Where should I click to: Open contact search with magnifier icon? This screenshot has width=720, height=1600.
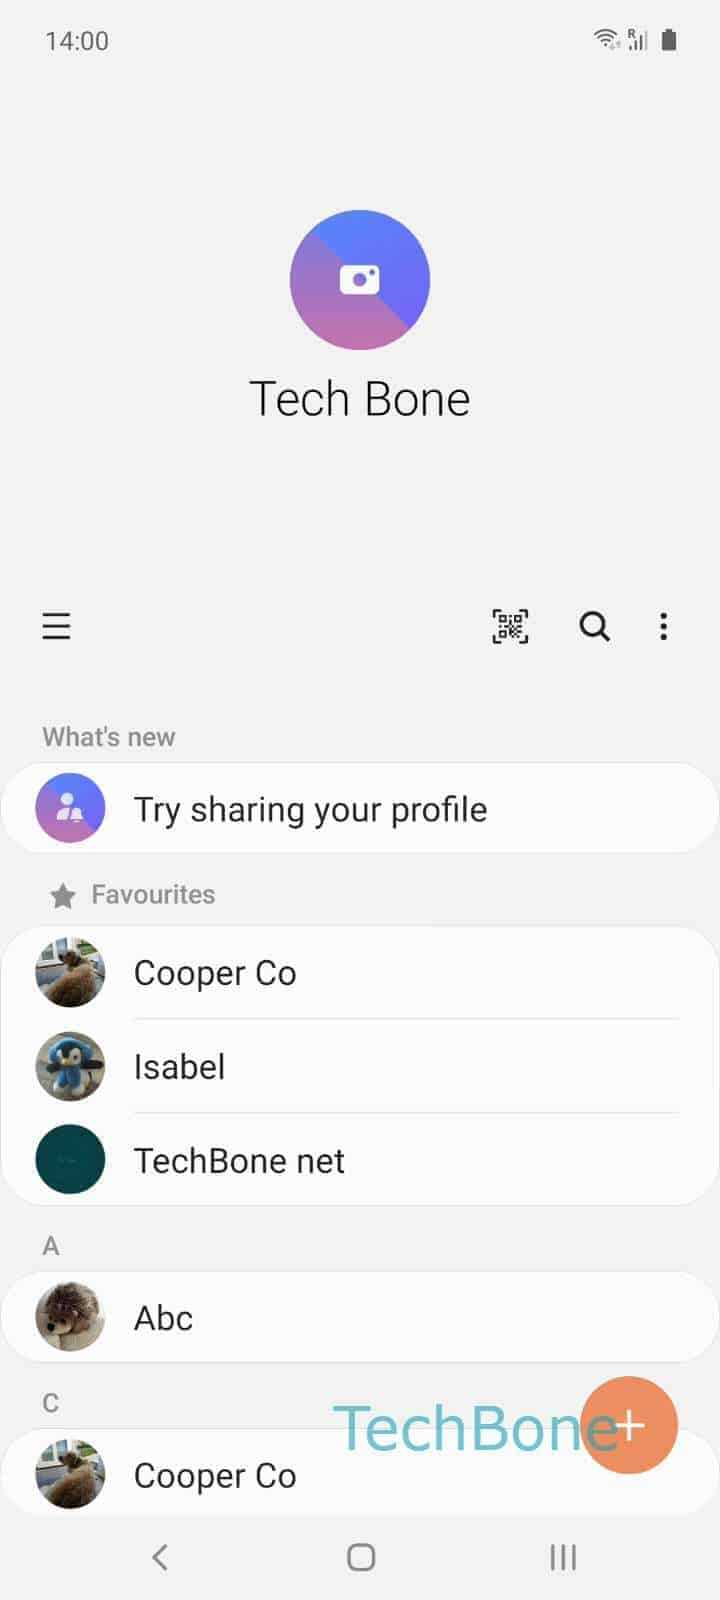(595, 627)
